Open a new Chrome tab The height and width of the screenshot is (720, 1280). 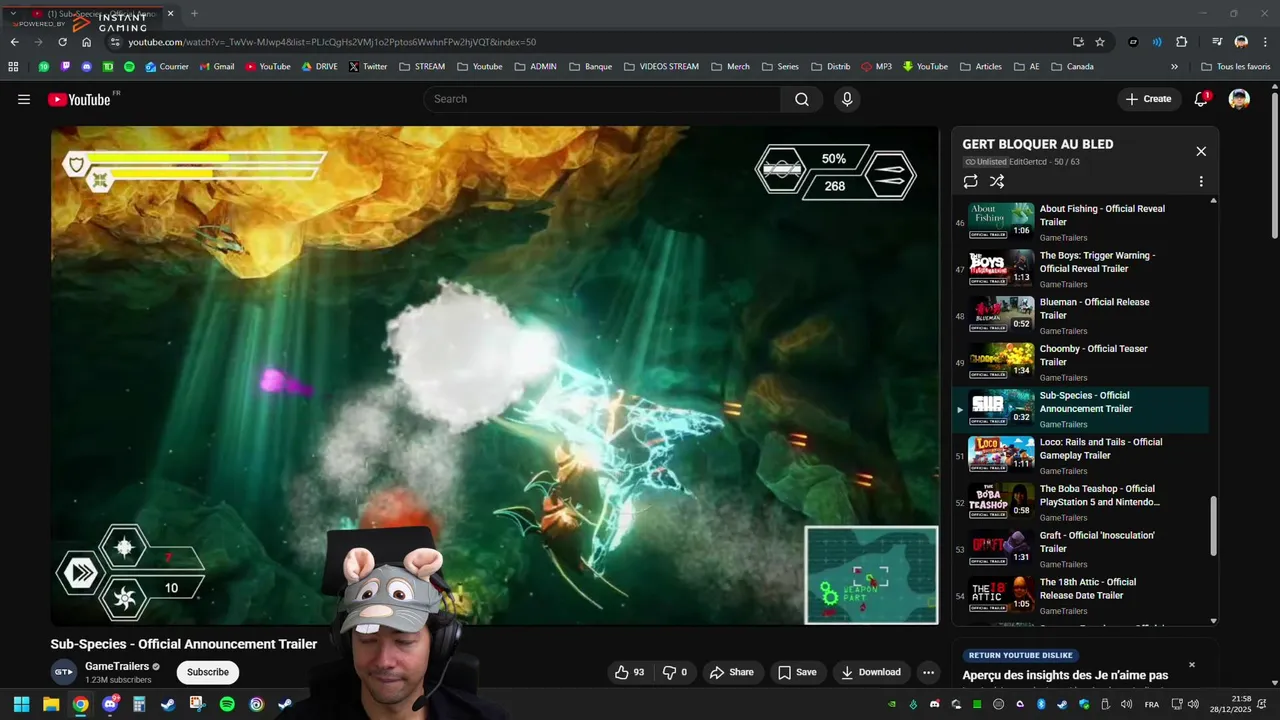[x=194, y=14]
